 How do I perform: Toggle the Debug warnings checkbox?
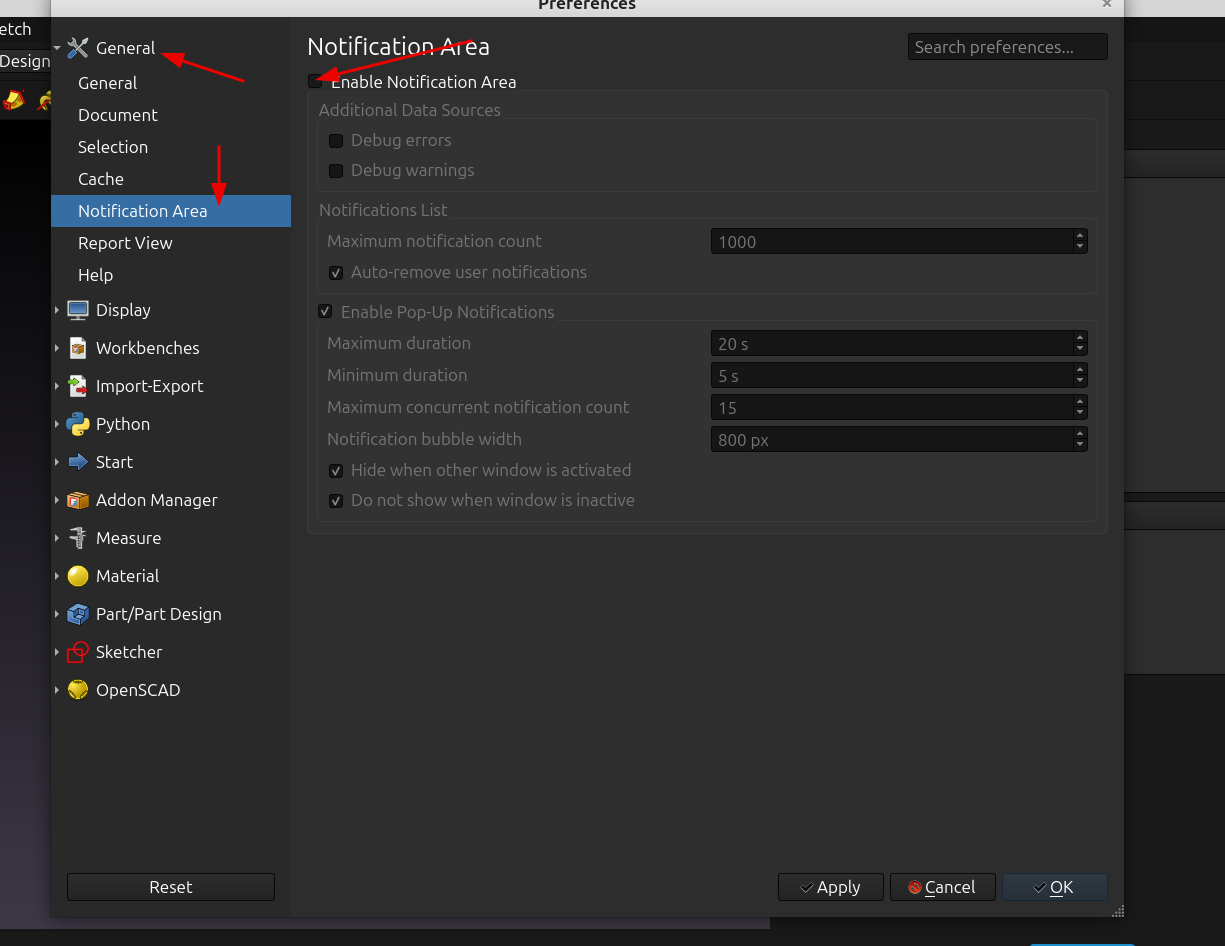click(x=336, y=171)
